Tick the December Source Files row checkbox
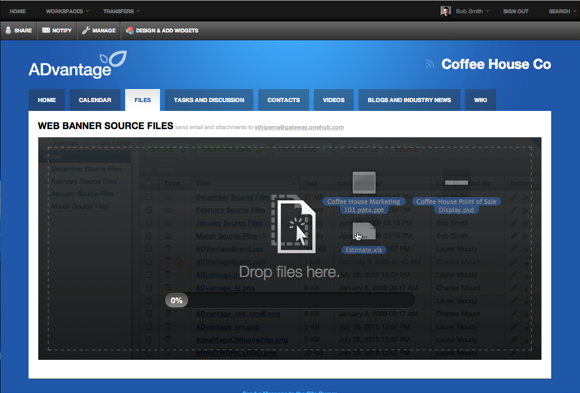The image size is (580, 393). [x=149, y=197]
